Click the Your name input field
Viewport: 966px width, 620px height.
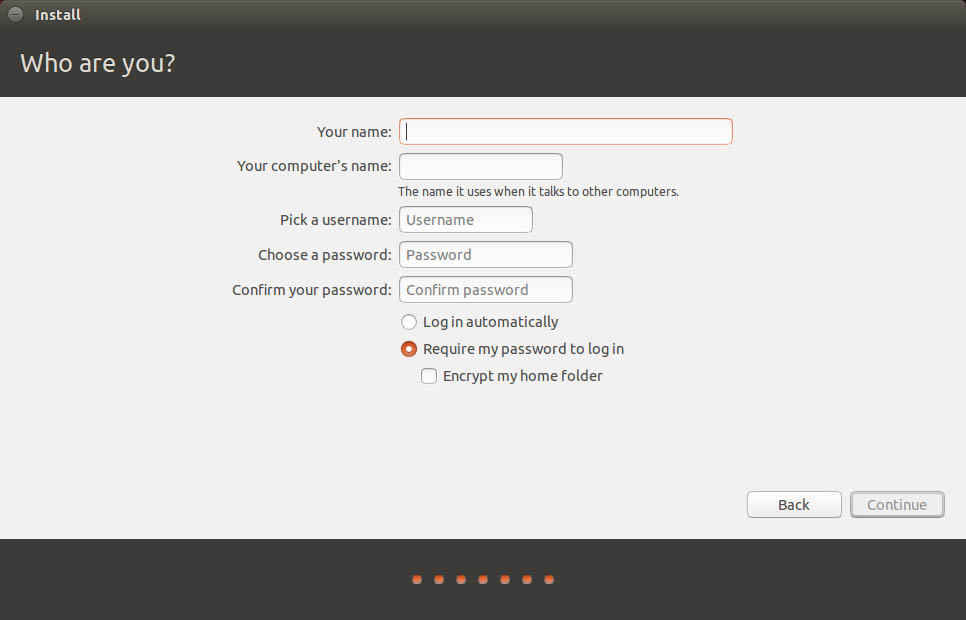click(x=566, y=131)
